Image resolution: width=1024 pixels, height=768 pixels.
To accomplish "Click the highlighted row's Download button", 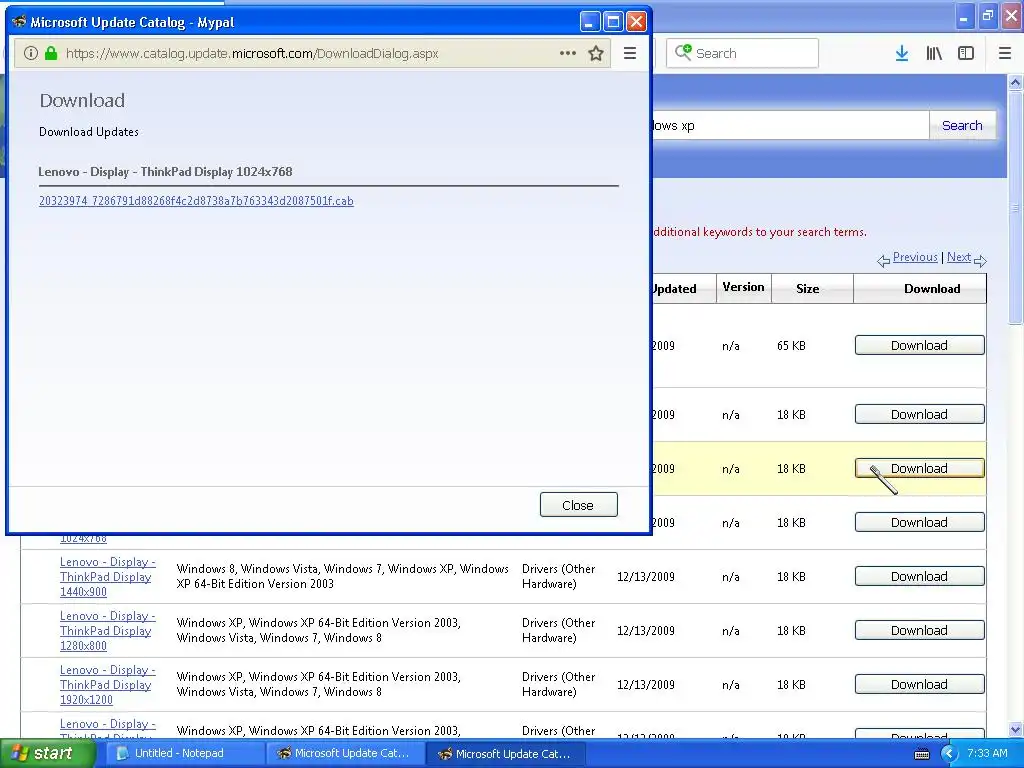I will pyautogui.click(x=920, y=468).
